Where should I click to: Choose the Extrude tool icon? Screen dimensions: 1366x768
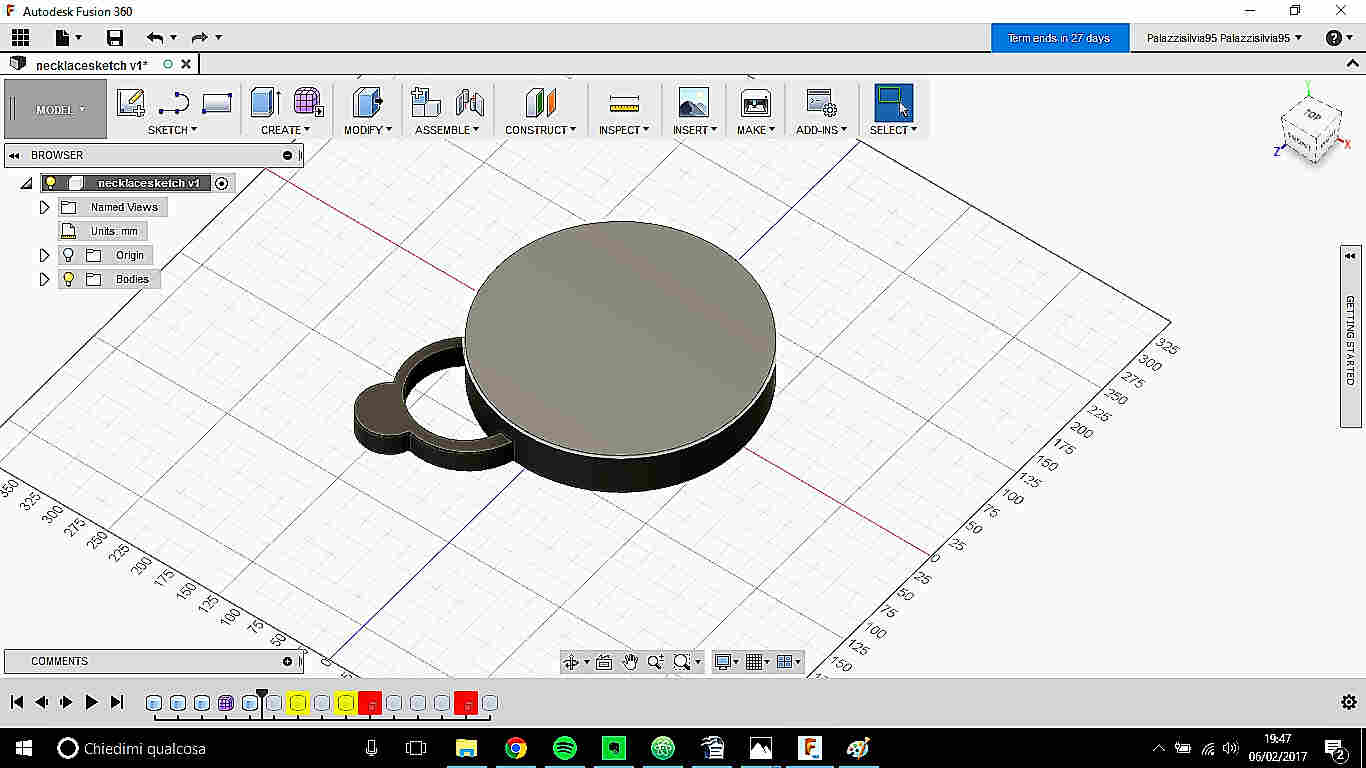pos(265,103)
